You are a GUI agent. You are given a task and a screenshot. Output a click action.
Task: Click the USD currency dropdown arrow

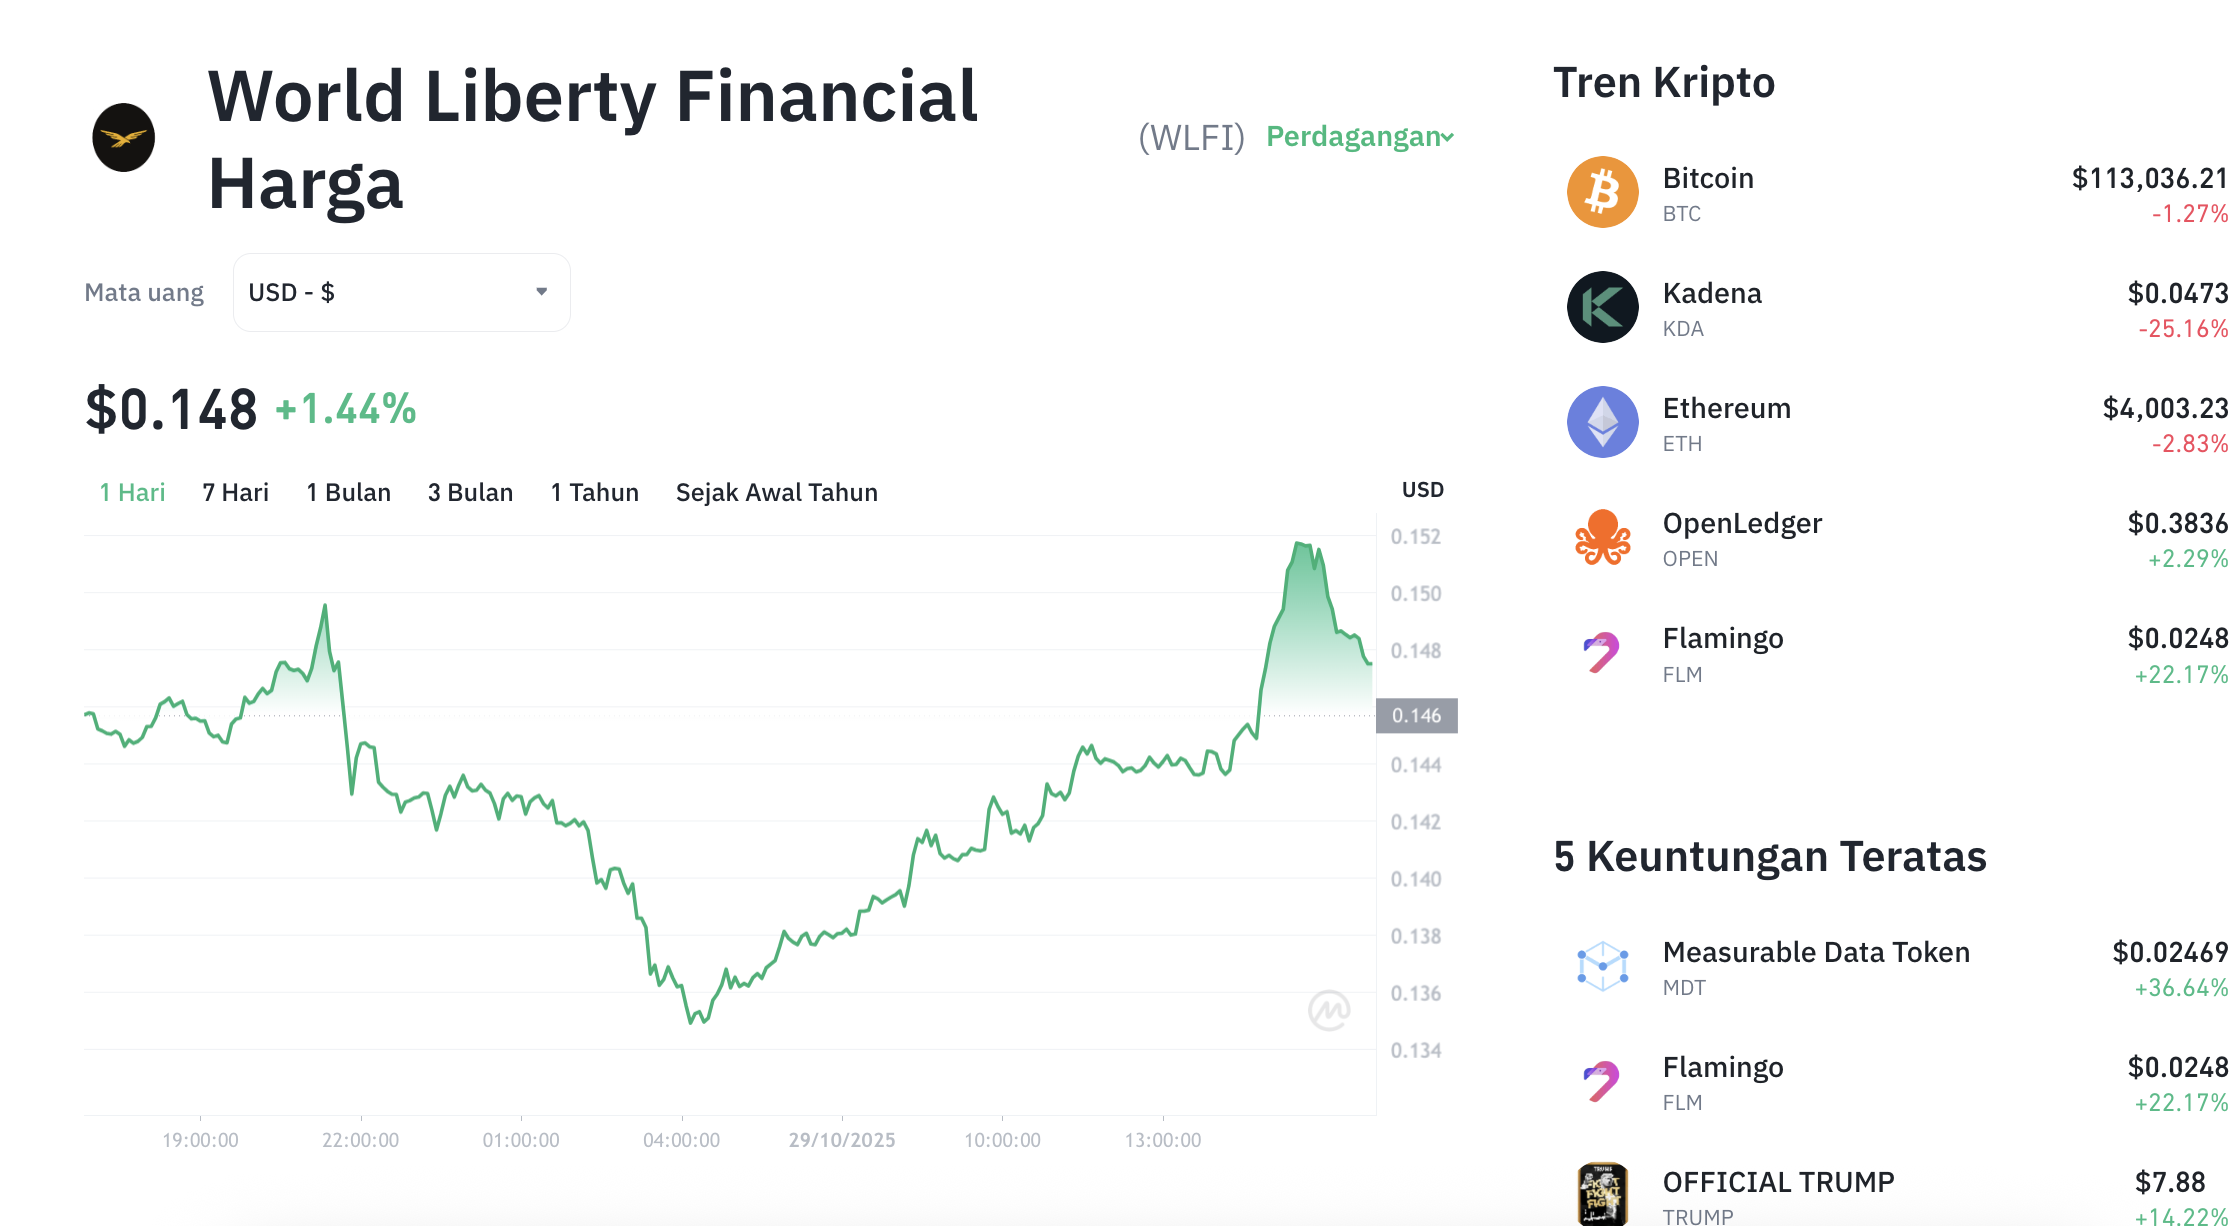(x=541, y=292)
